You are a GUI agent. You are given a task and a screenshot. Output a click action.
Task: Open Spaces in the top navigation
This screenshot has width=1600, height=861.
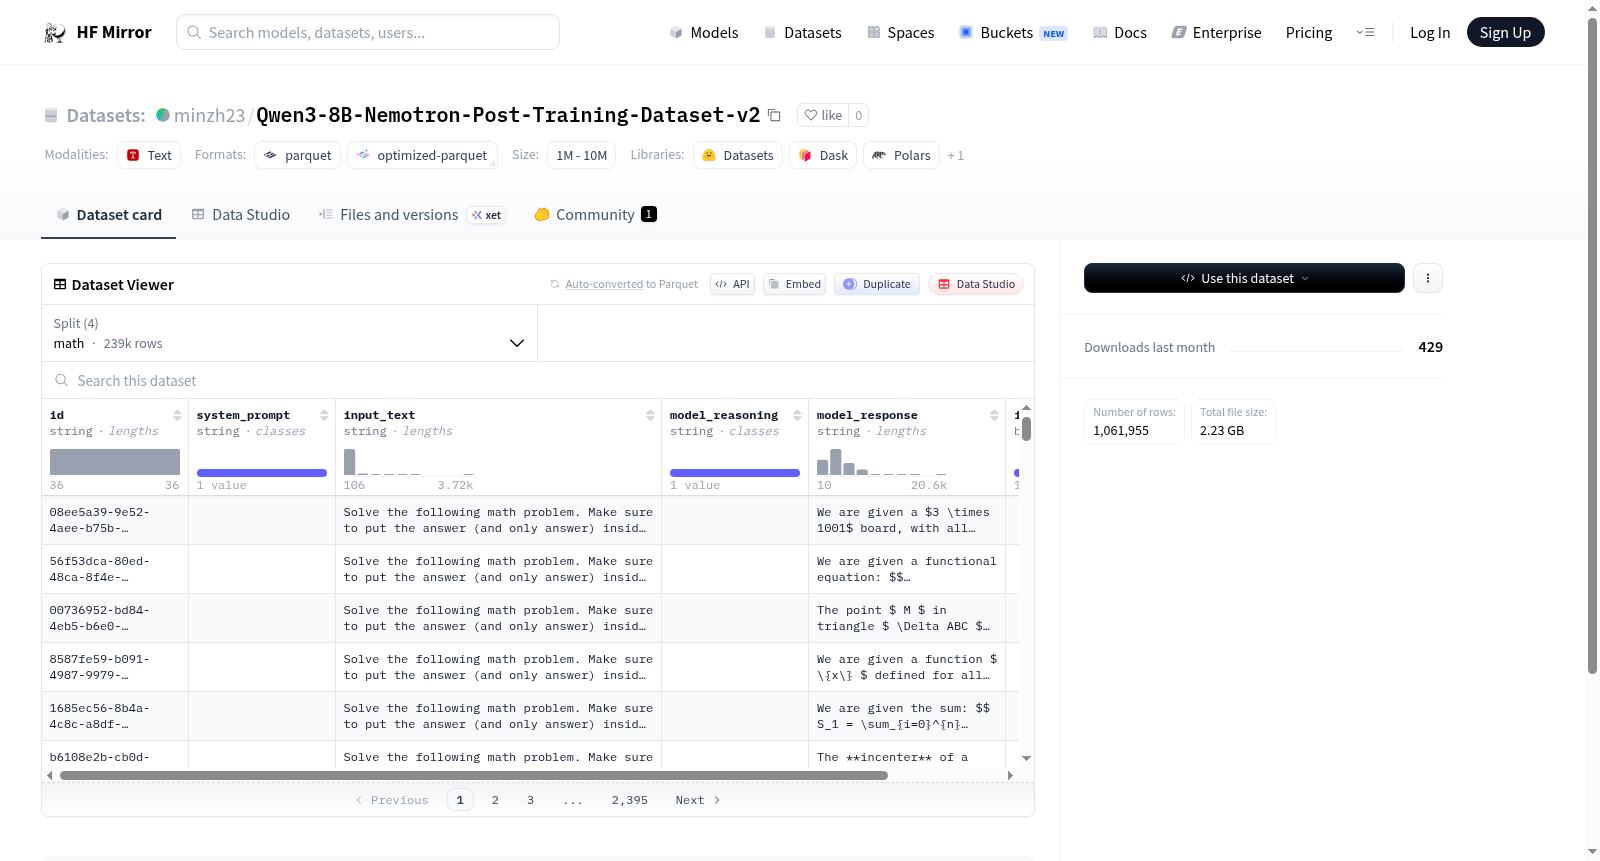coord(901,32)
